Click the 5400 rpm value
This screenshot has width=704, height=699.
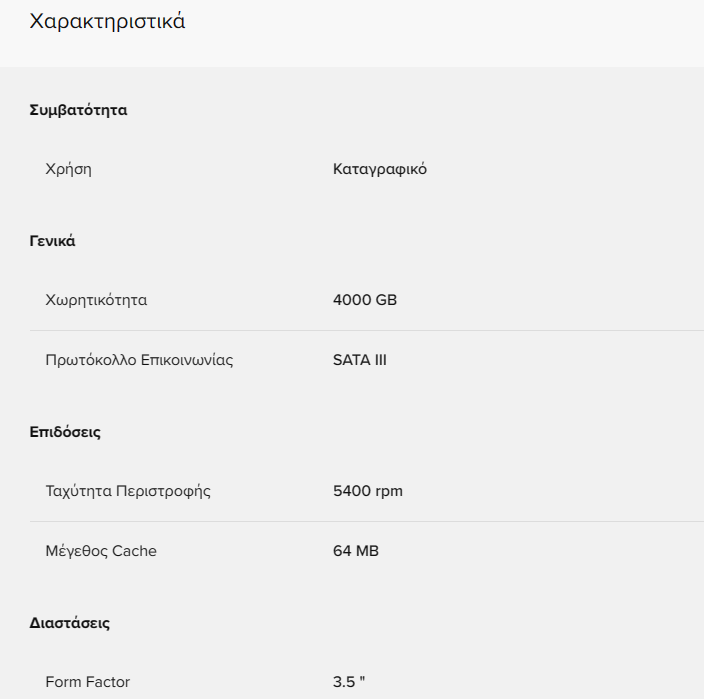[368, 491]
